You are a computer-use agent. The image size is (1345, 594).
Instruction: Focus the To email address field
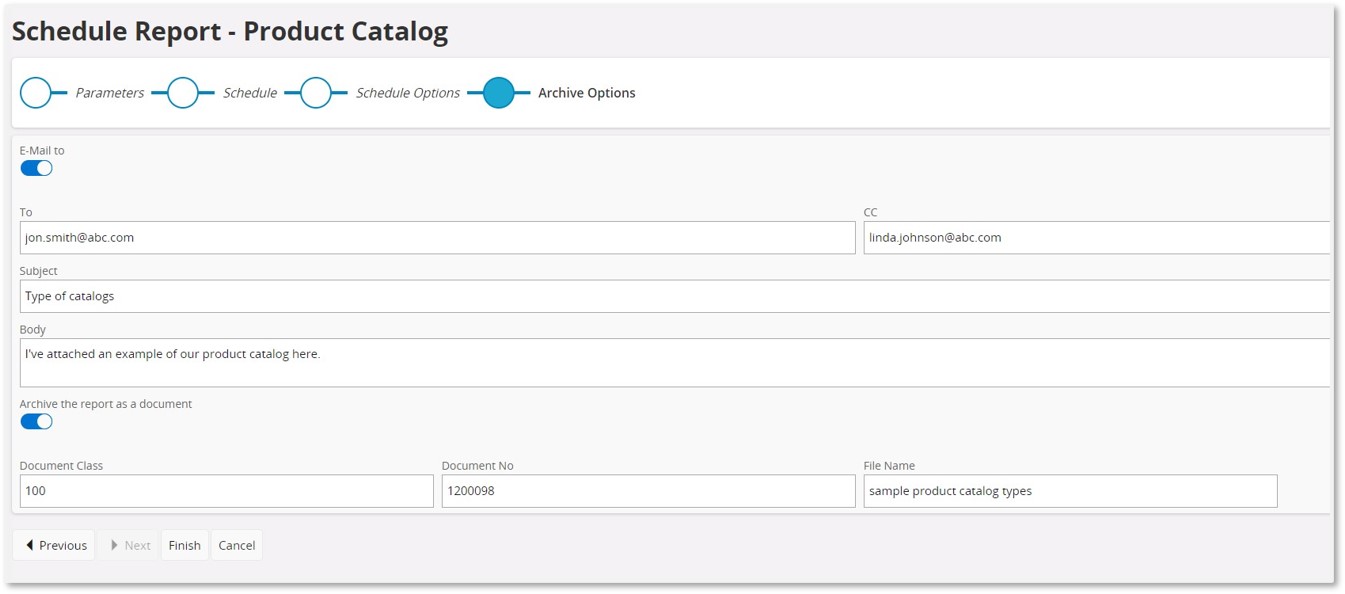tap(437, 238)
